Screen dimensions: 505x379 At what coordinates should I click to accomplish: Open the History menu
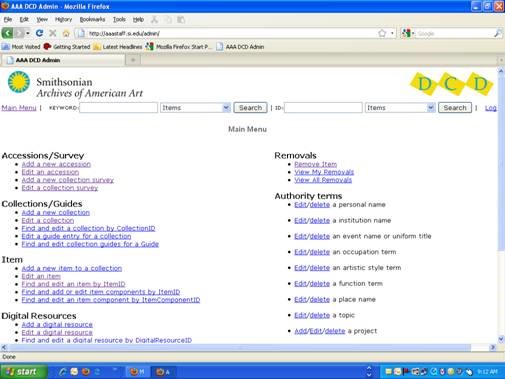pyautogui.click(x=63, y=20)
